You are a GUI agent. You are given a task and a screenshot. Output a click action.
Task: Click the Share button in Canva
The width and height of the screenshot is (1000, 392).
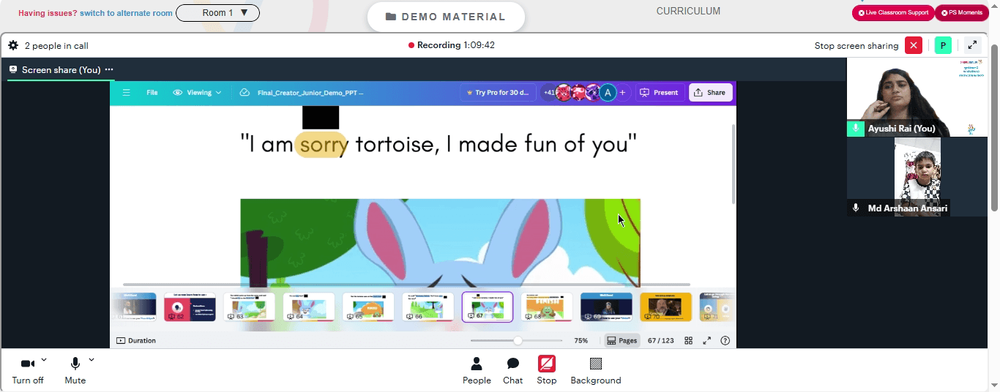tap(710, 92)
